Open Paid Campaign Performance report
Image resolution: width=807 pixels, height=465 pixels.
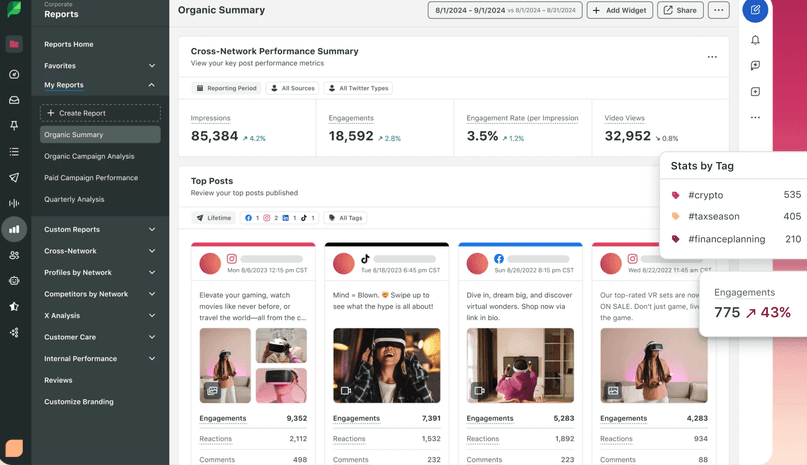point(91,178)
